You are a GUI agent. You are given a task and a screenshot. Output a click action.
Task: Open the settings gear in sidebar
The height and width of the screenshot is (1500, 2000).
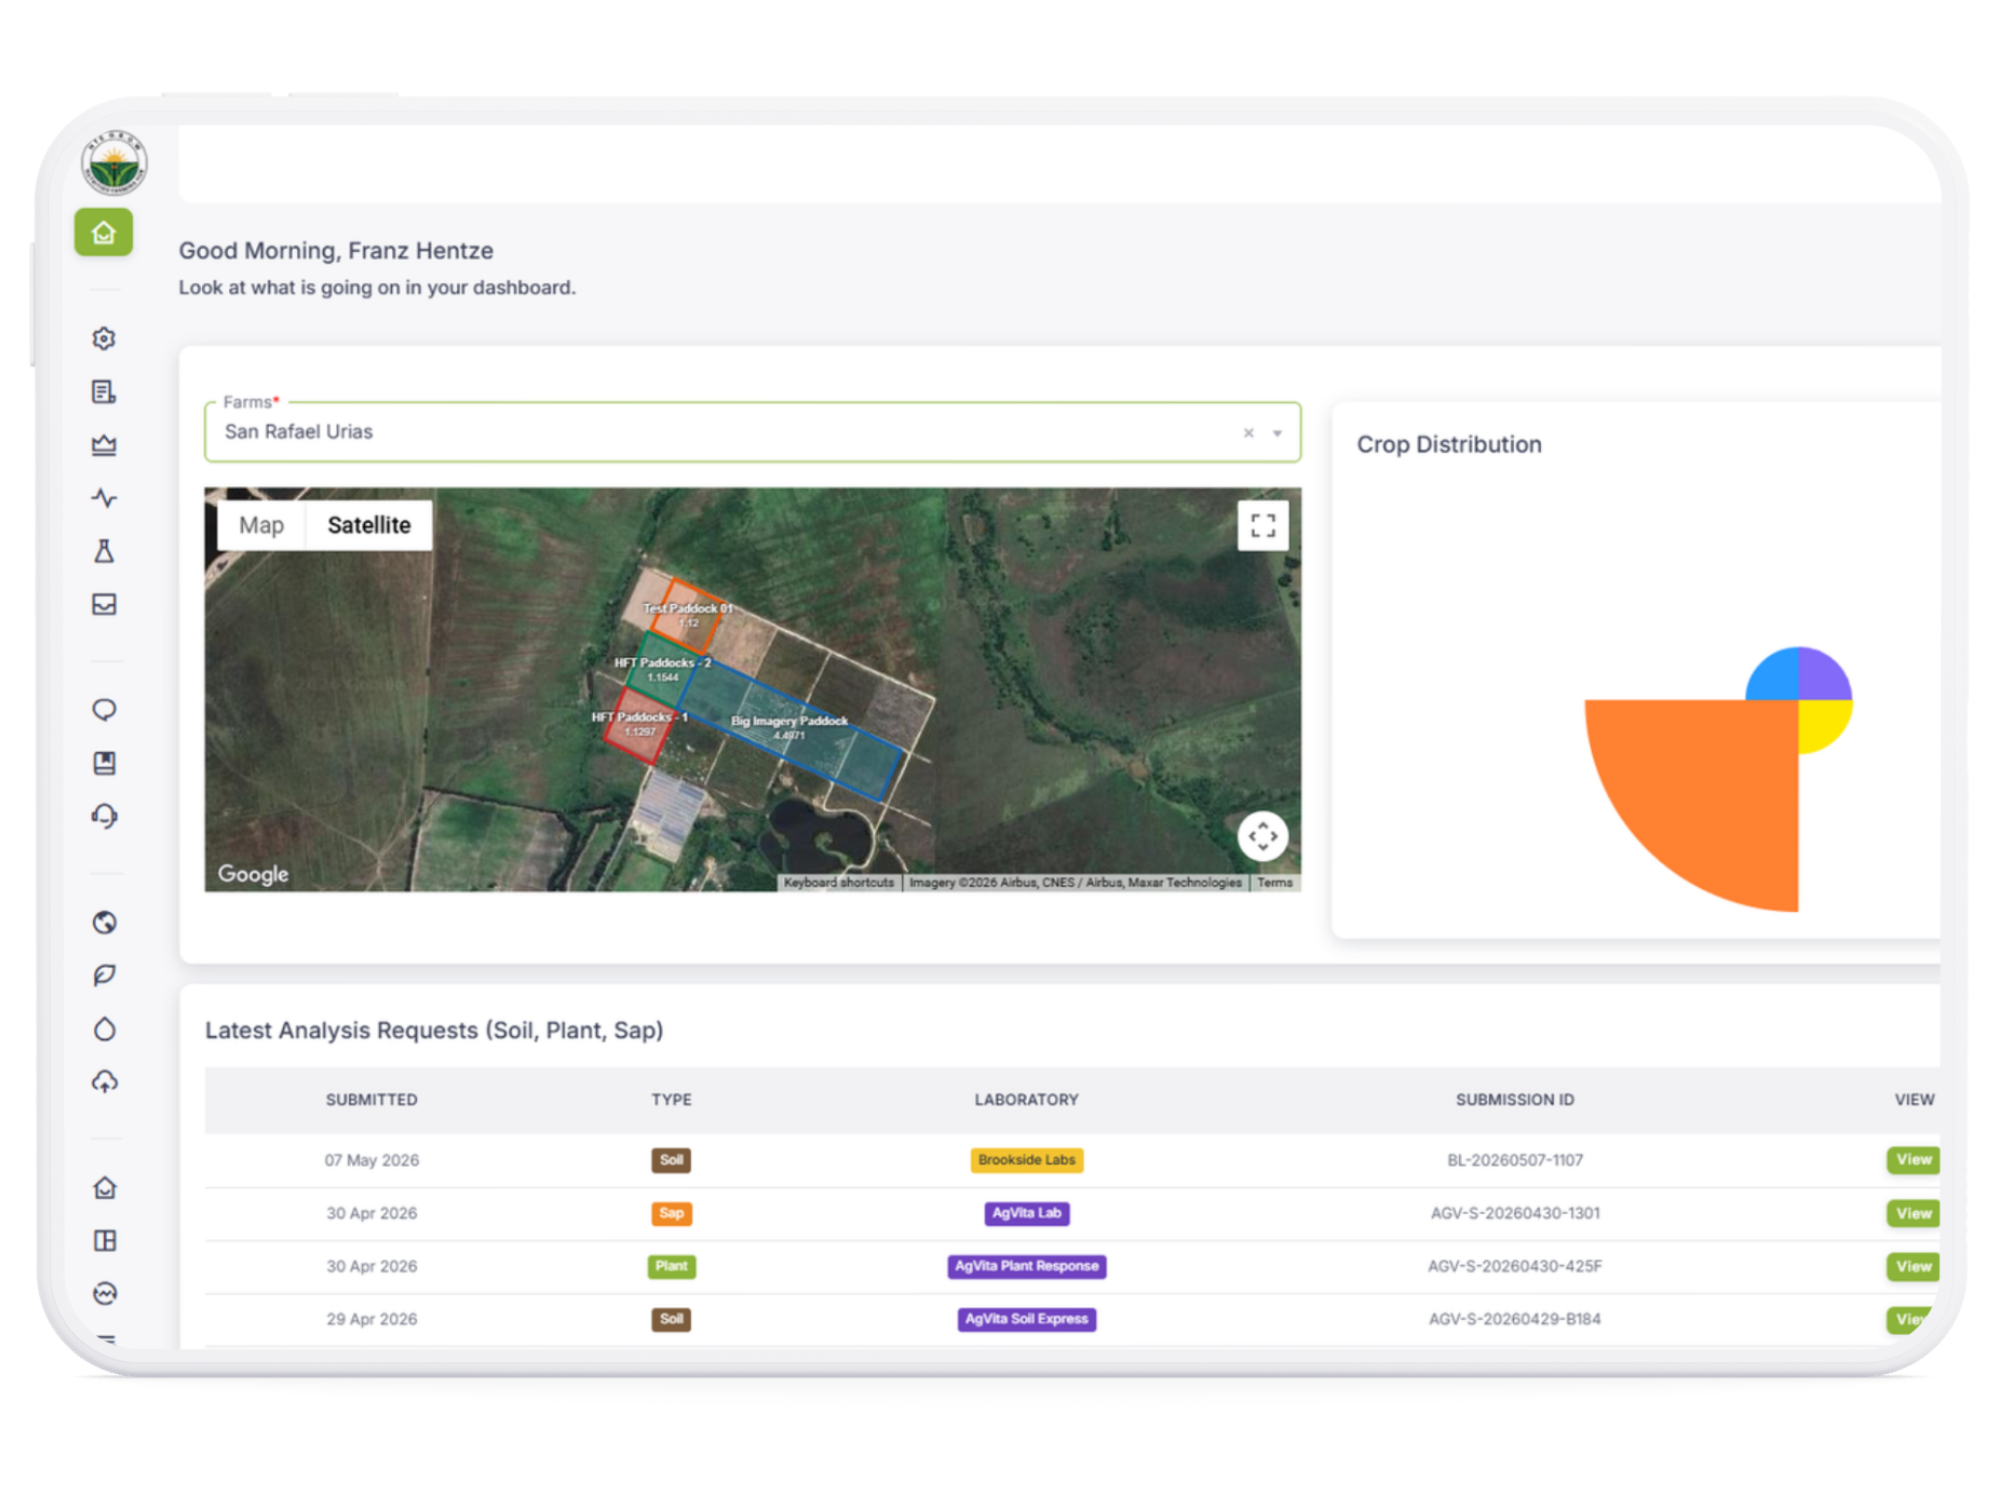[104, 339]
